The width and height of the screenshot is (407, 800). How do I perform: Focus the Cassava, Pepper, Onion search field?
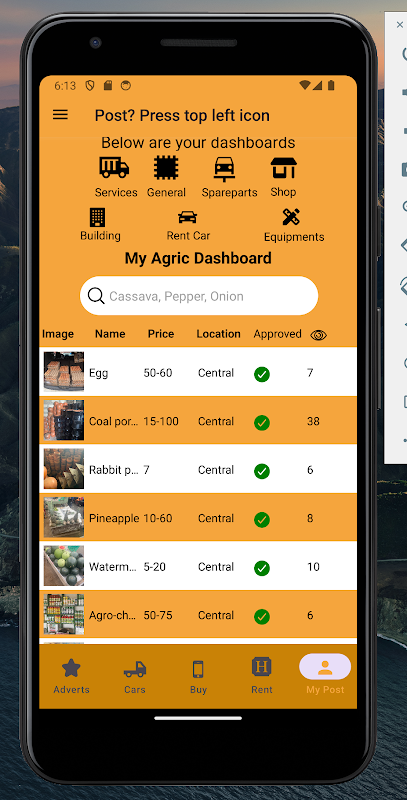point(199,296)
